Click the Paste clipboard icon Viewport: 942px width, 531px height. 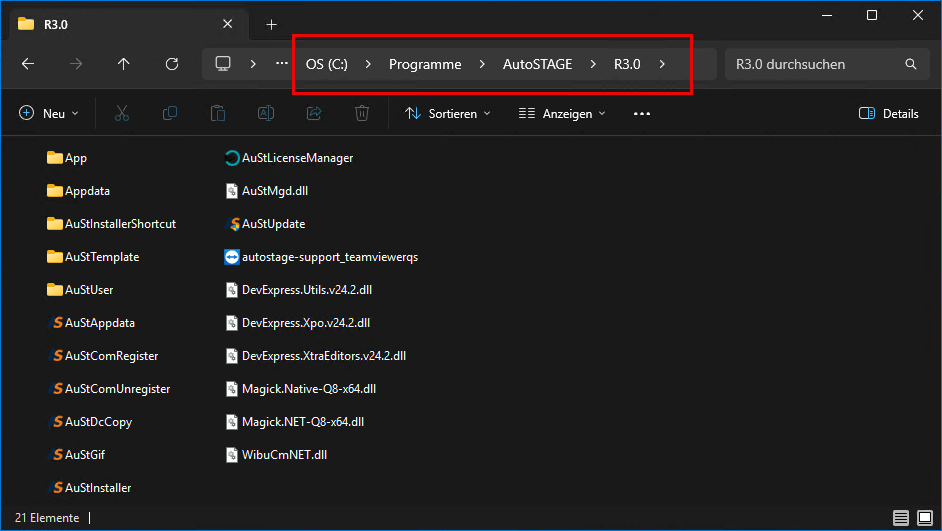pos(218,114)
